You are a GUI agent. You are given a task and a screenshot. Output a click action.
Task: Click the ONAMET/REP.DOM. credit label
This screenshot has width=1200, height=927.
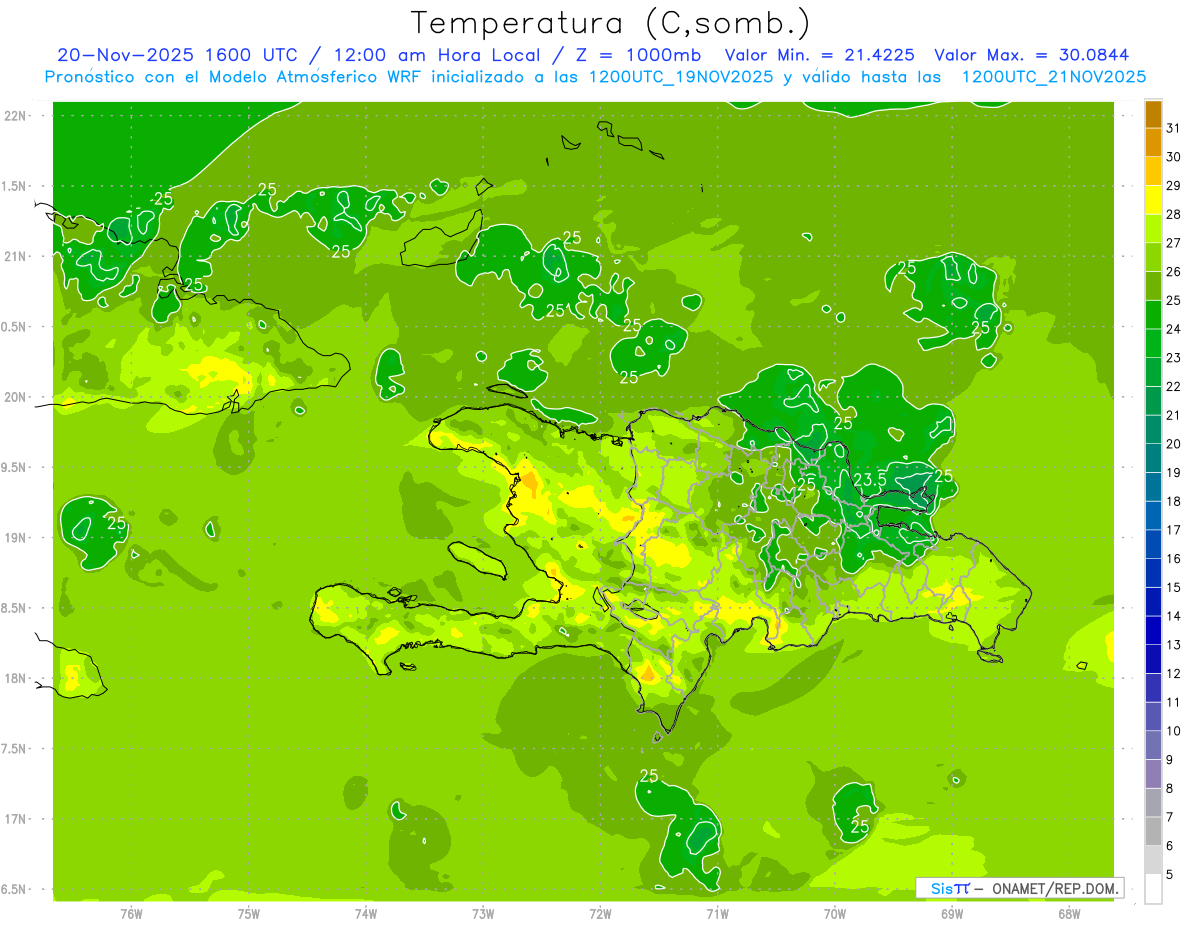(x=1054, y=888)
